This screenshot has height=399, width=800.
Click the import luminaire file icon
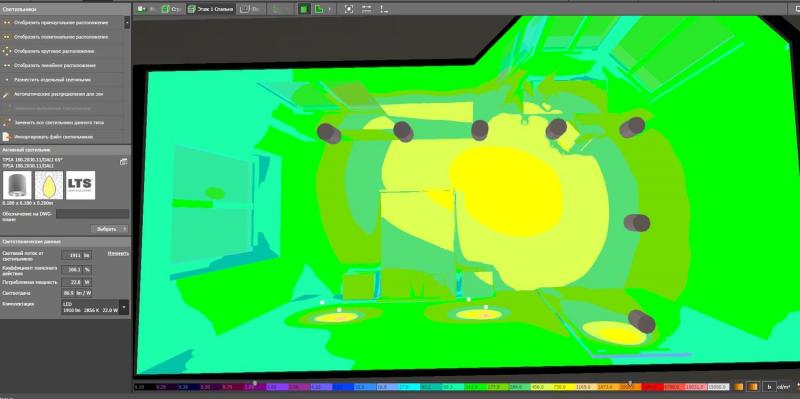pyautogui.click(x=6, y=137)
